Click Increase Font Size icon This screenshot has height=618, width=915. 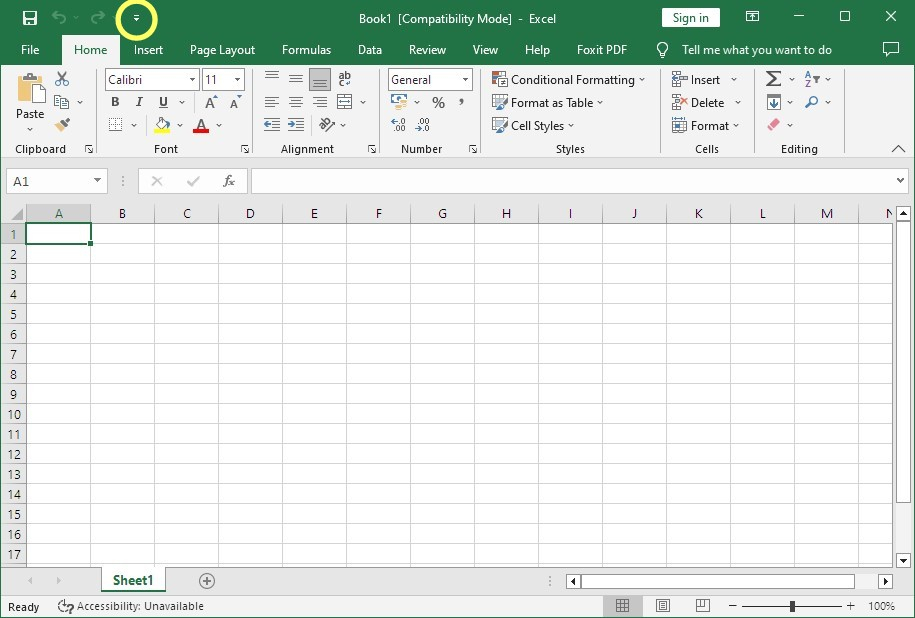(x=211, y=103)
